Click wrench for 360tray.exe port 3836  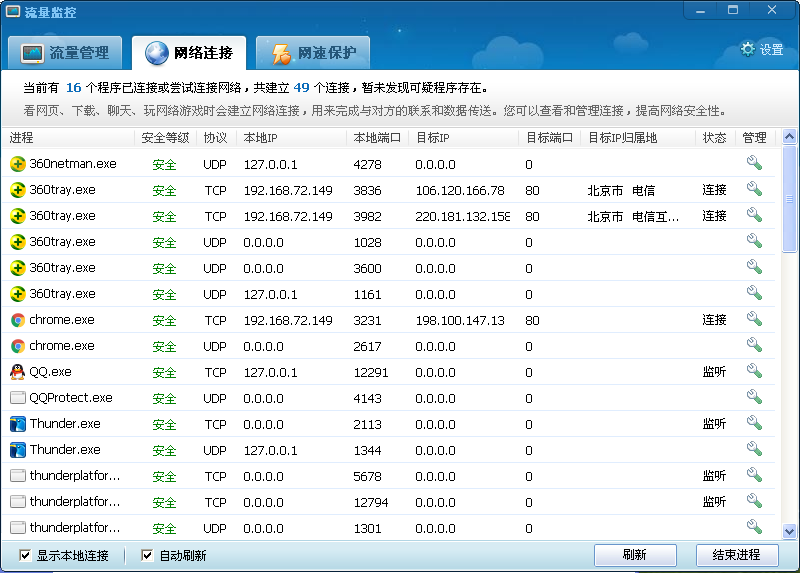[754, 189]
